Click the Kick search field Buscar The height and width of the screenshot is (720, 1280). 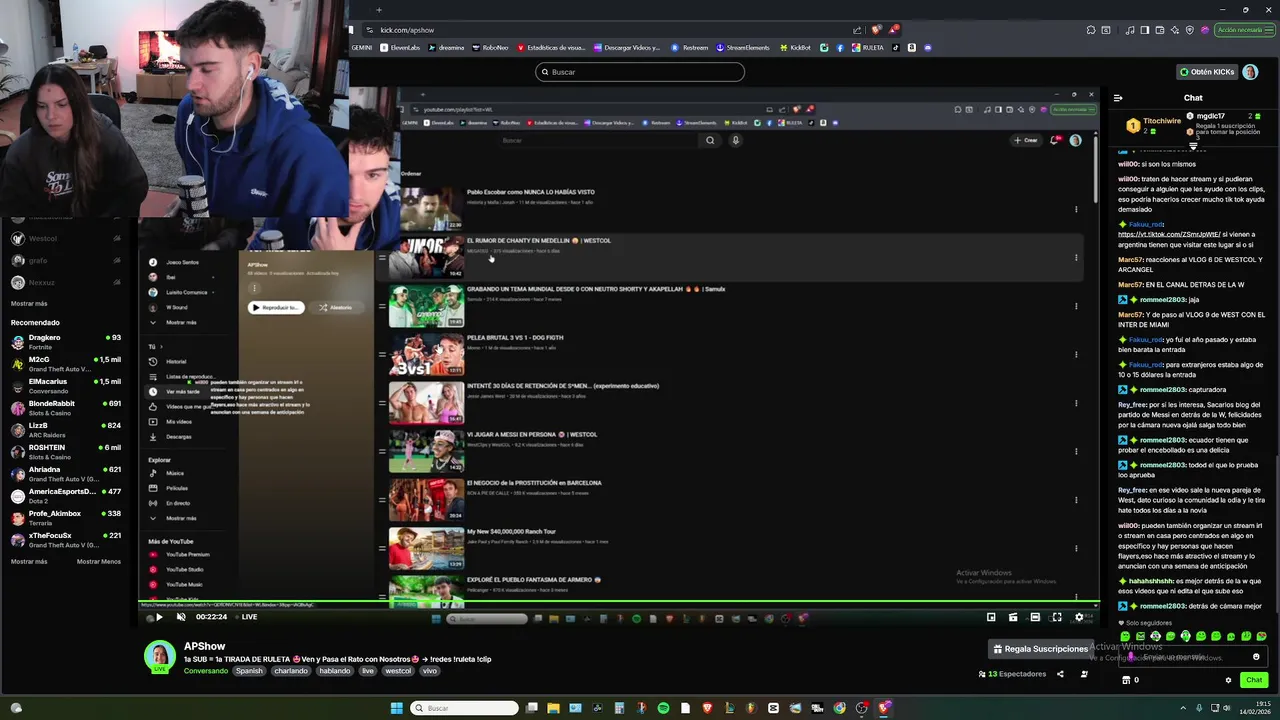coord(640,72)
